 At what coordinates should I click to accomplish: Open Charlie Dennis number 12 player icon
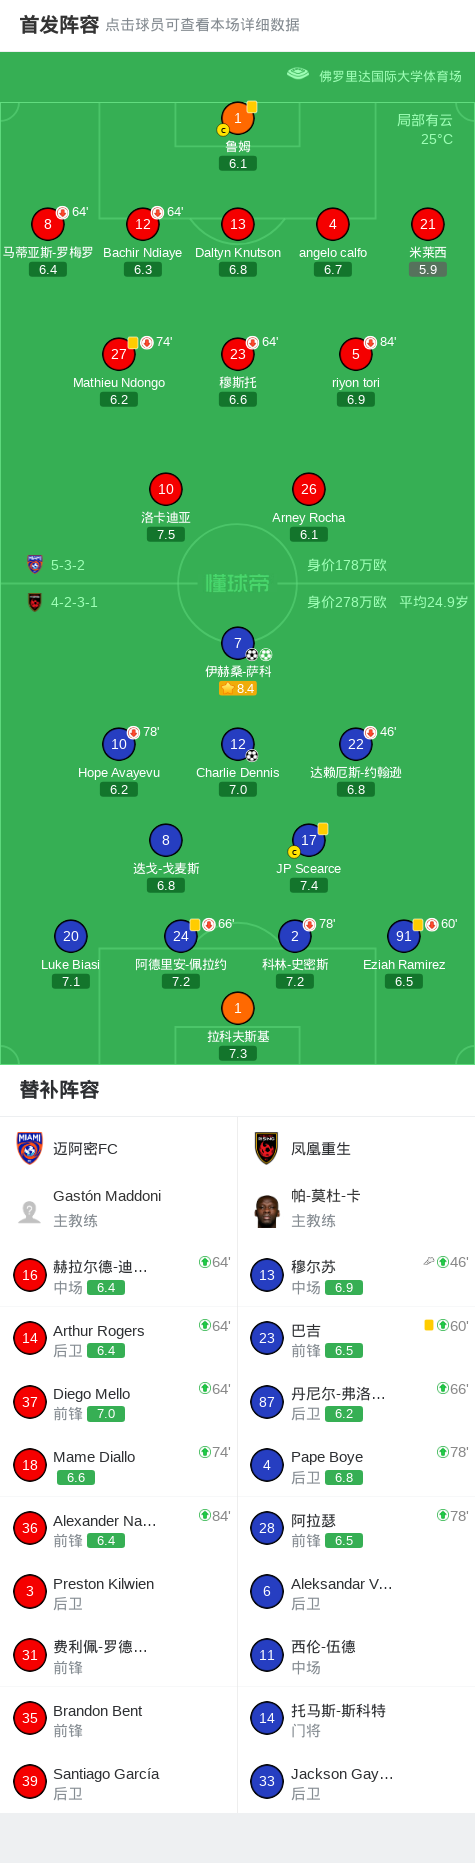[238, 744]
